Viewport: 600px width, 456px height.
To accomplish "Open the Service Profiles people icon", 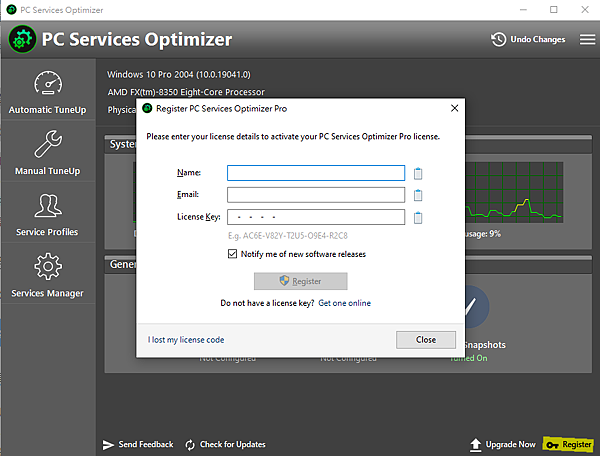I will pyautogui.click(x=48, y=205).
